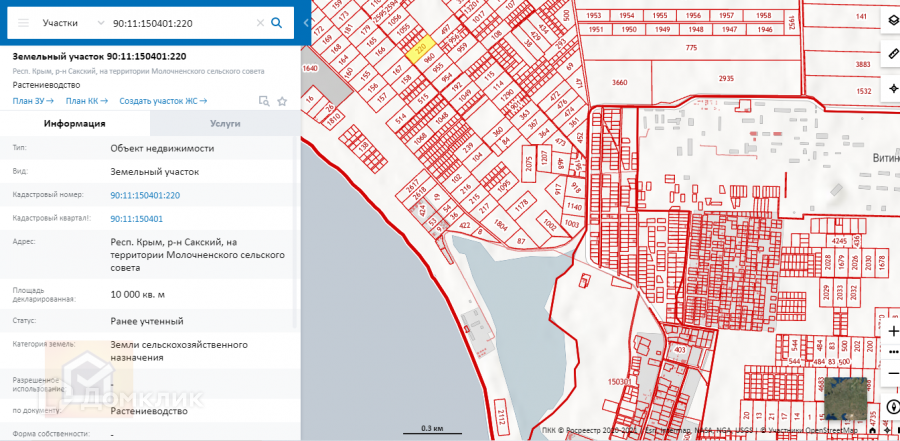Open cadastral quarter link 90:11:150401
This screenshot has width=900, height=441.
[x=136, y=218]
